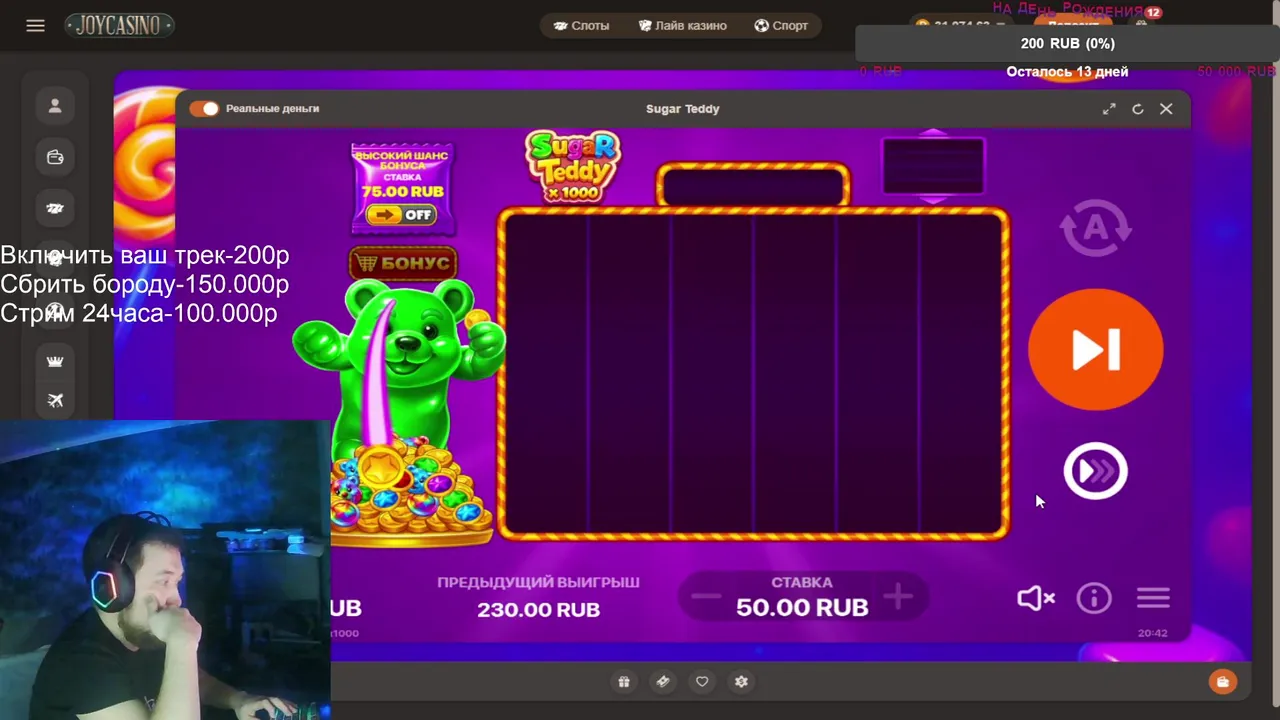Image resolution: width=1280 pixels, height=720 pixels.
Task: Decrease the bet with minus button
Action: [706, 597]
